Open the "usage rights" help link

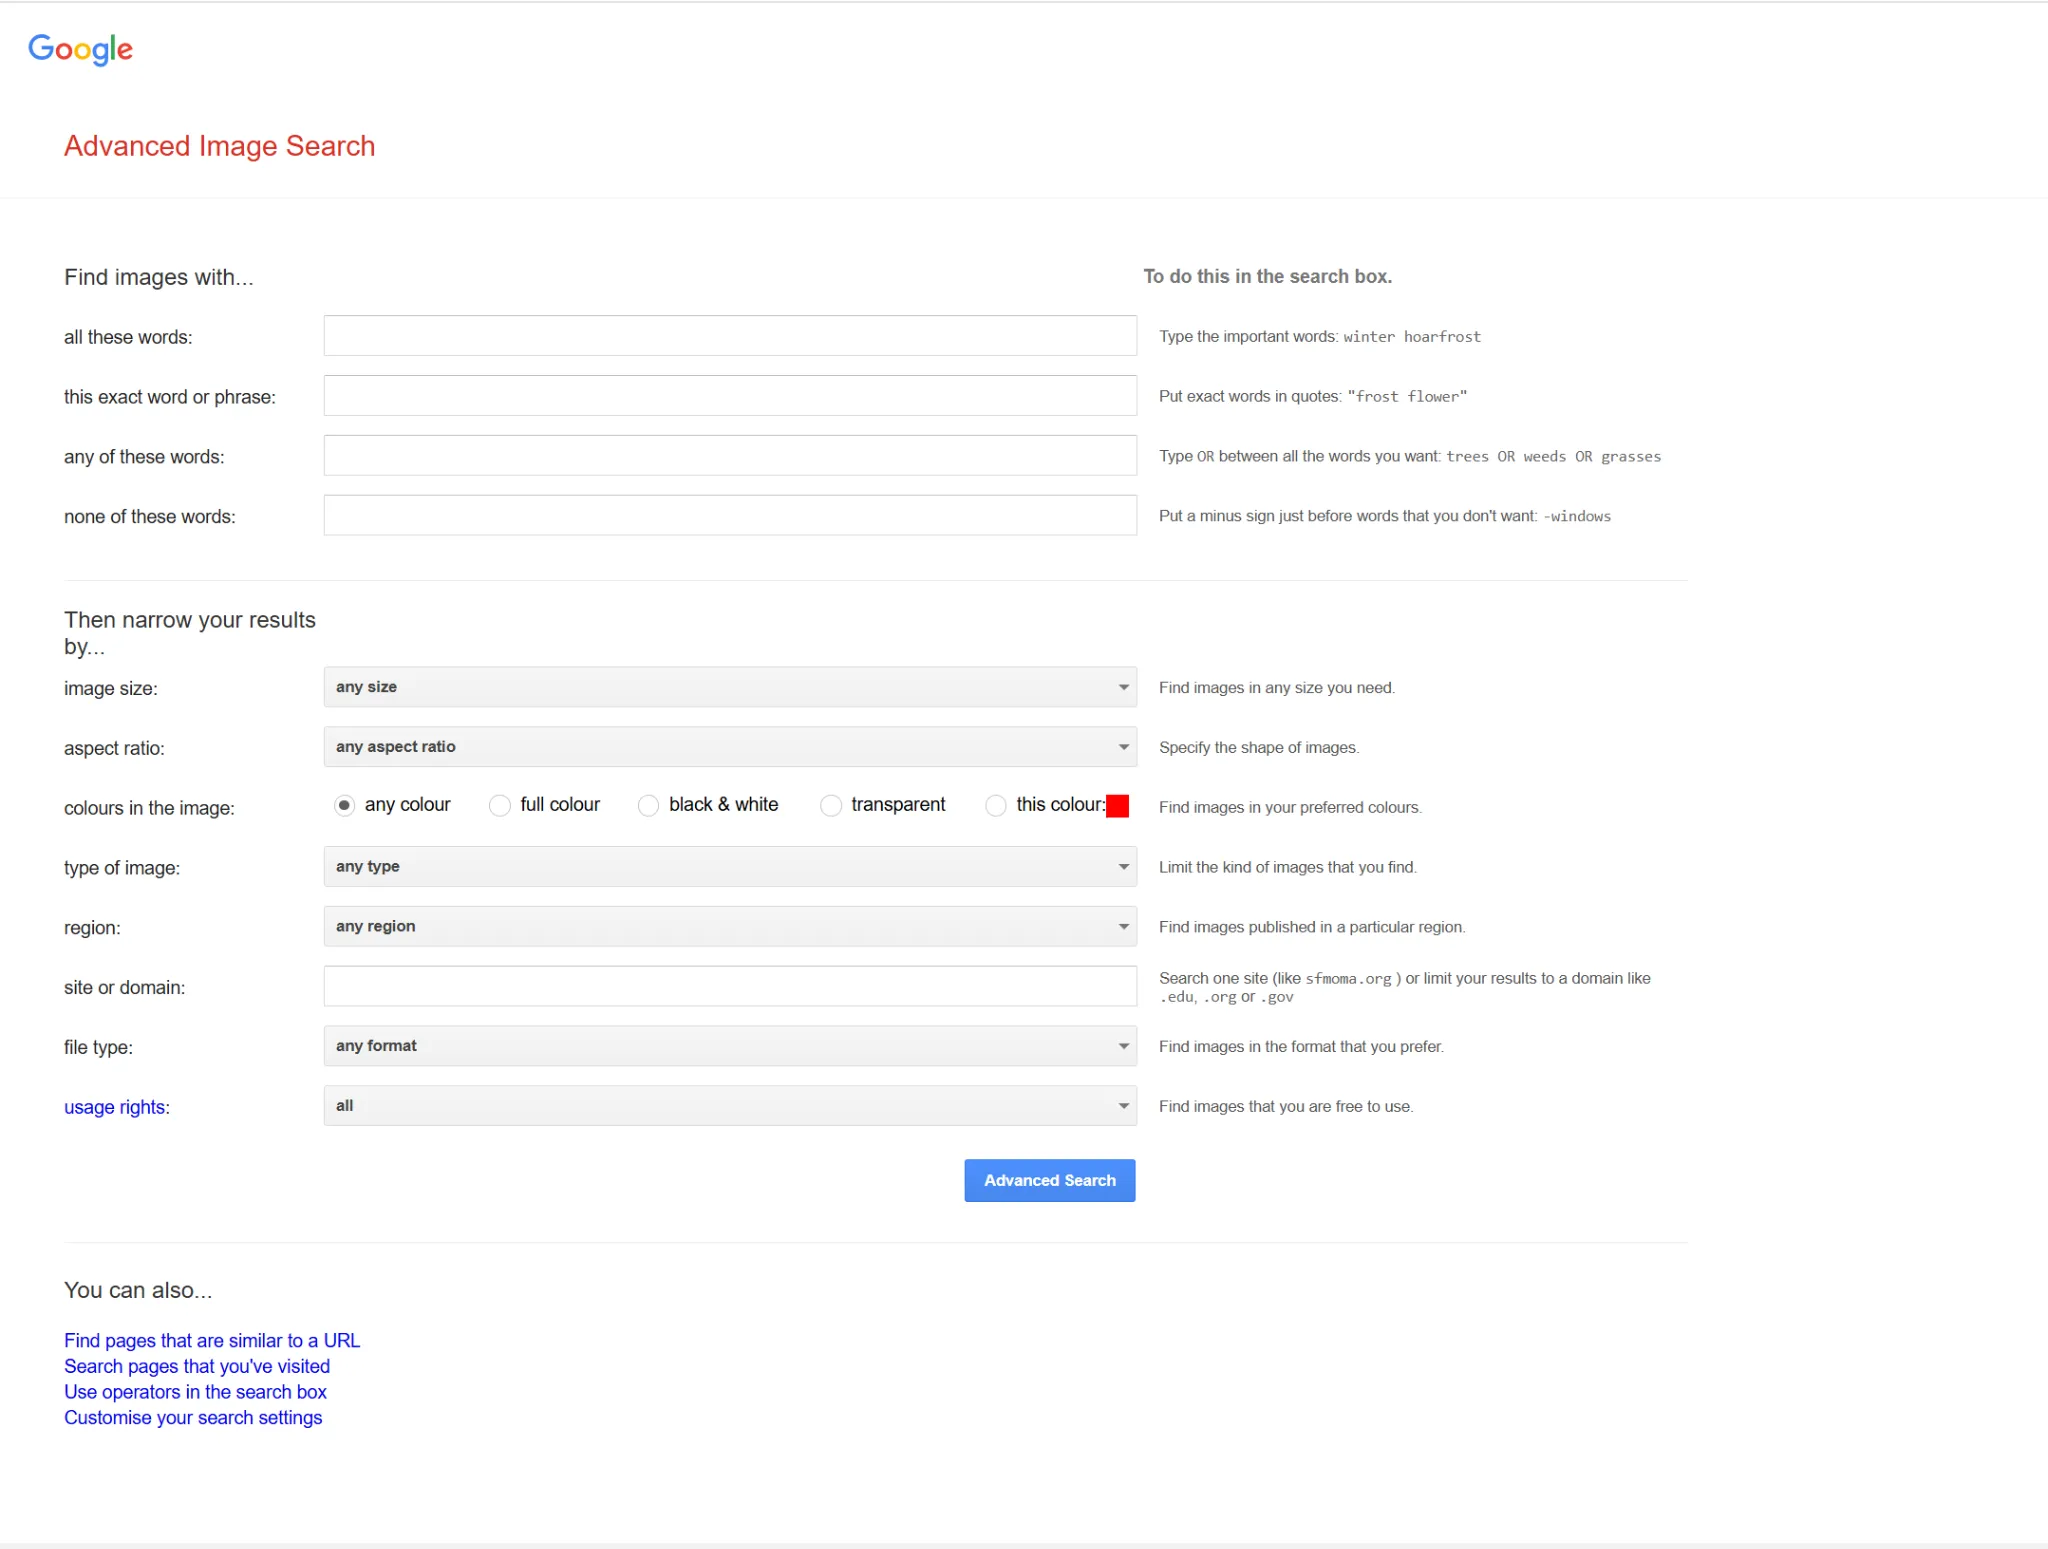click(115, 1107)
